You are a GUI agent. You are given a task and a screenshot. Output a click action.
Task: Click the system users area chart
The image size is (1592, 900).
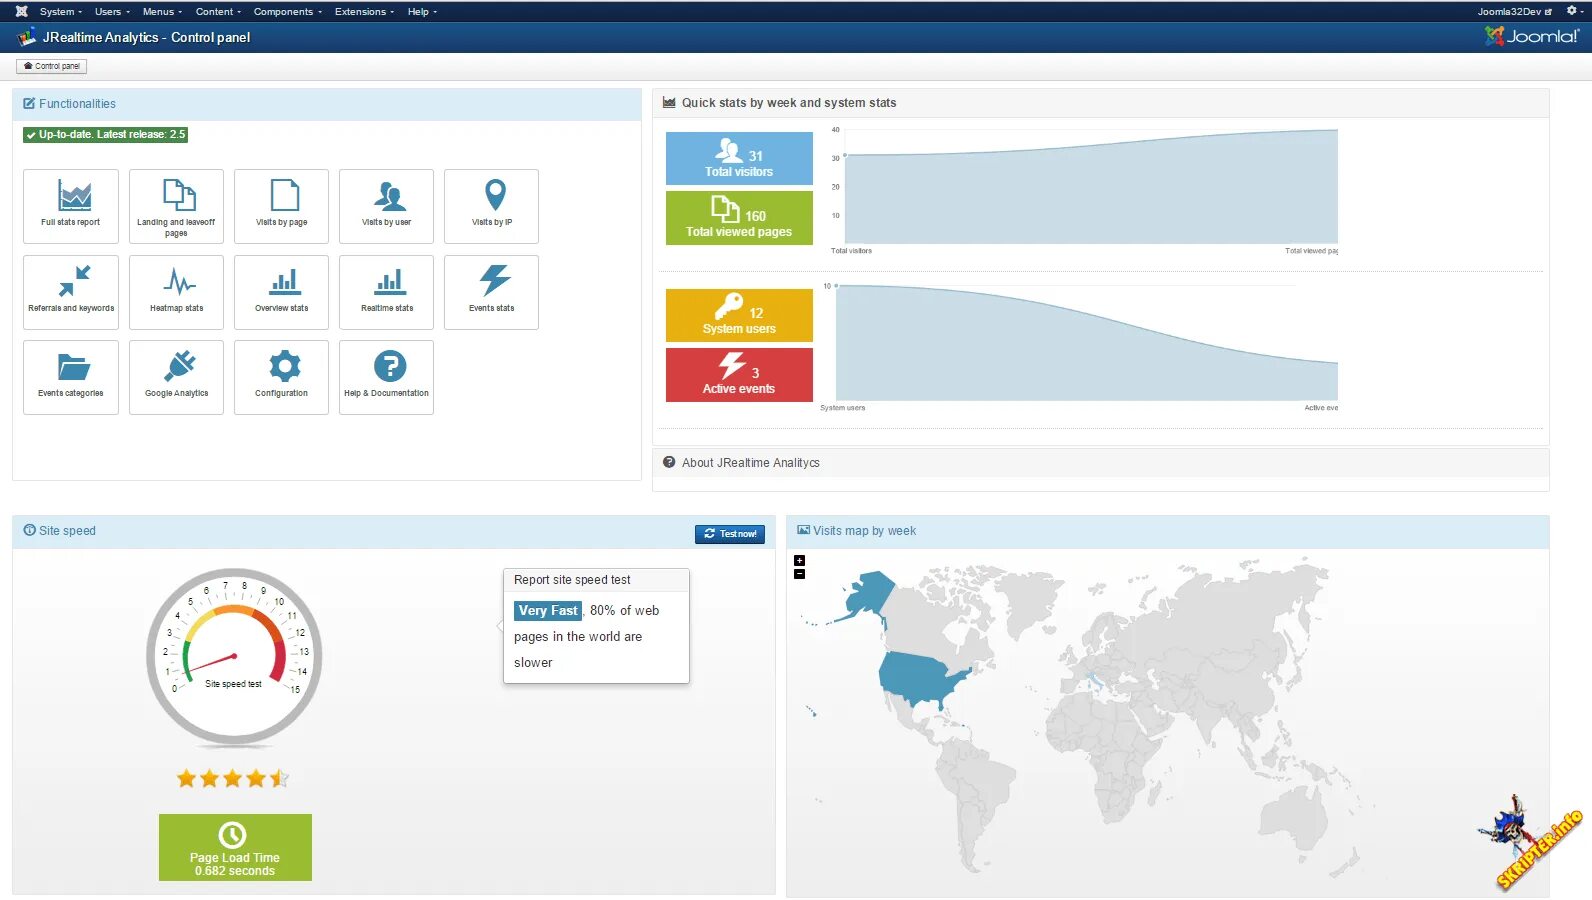click(x=1086, y=343)
